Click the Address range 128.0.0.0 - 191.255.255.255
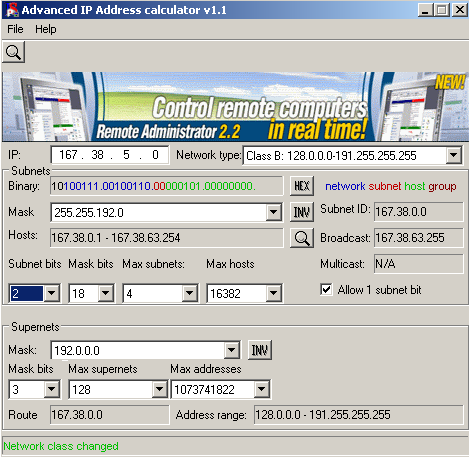 tap(358, 415)
